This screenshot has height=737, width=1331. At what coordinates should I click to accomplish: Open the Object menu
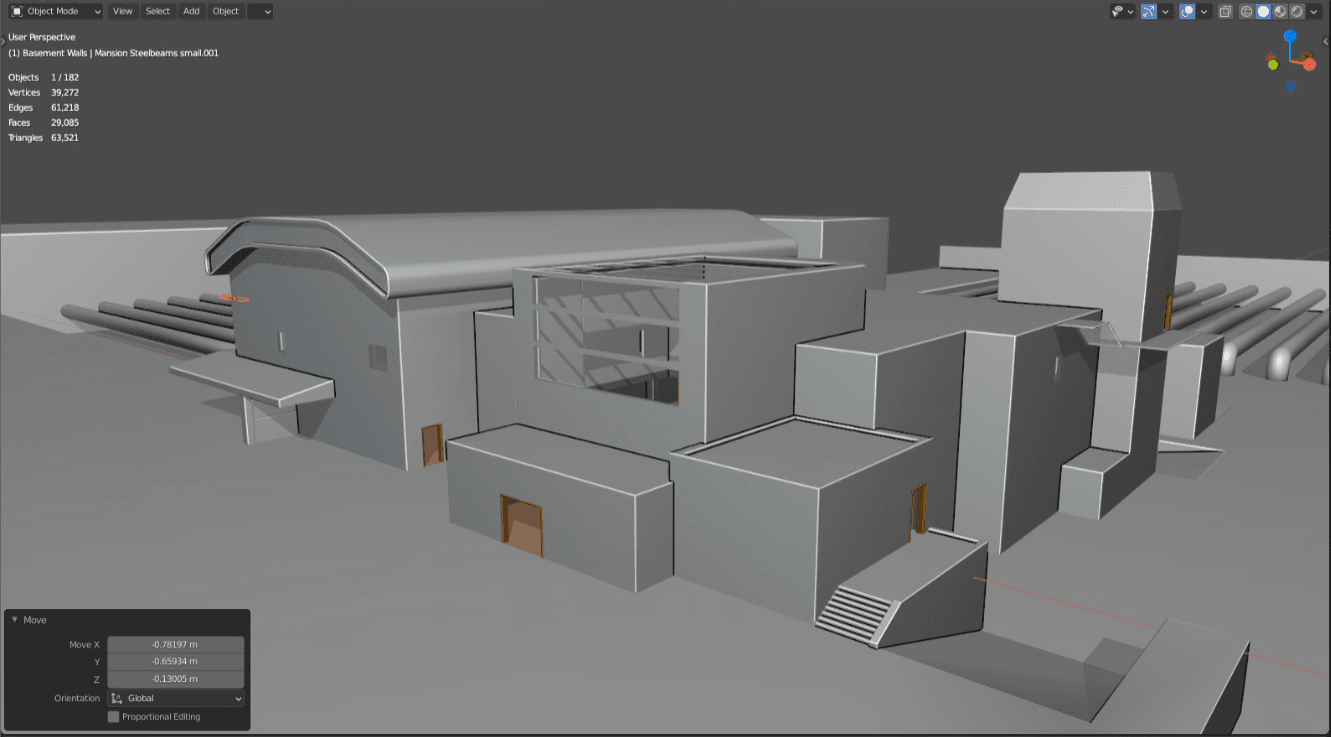[225, 11]
